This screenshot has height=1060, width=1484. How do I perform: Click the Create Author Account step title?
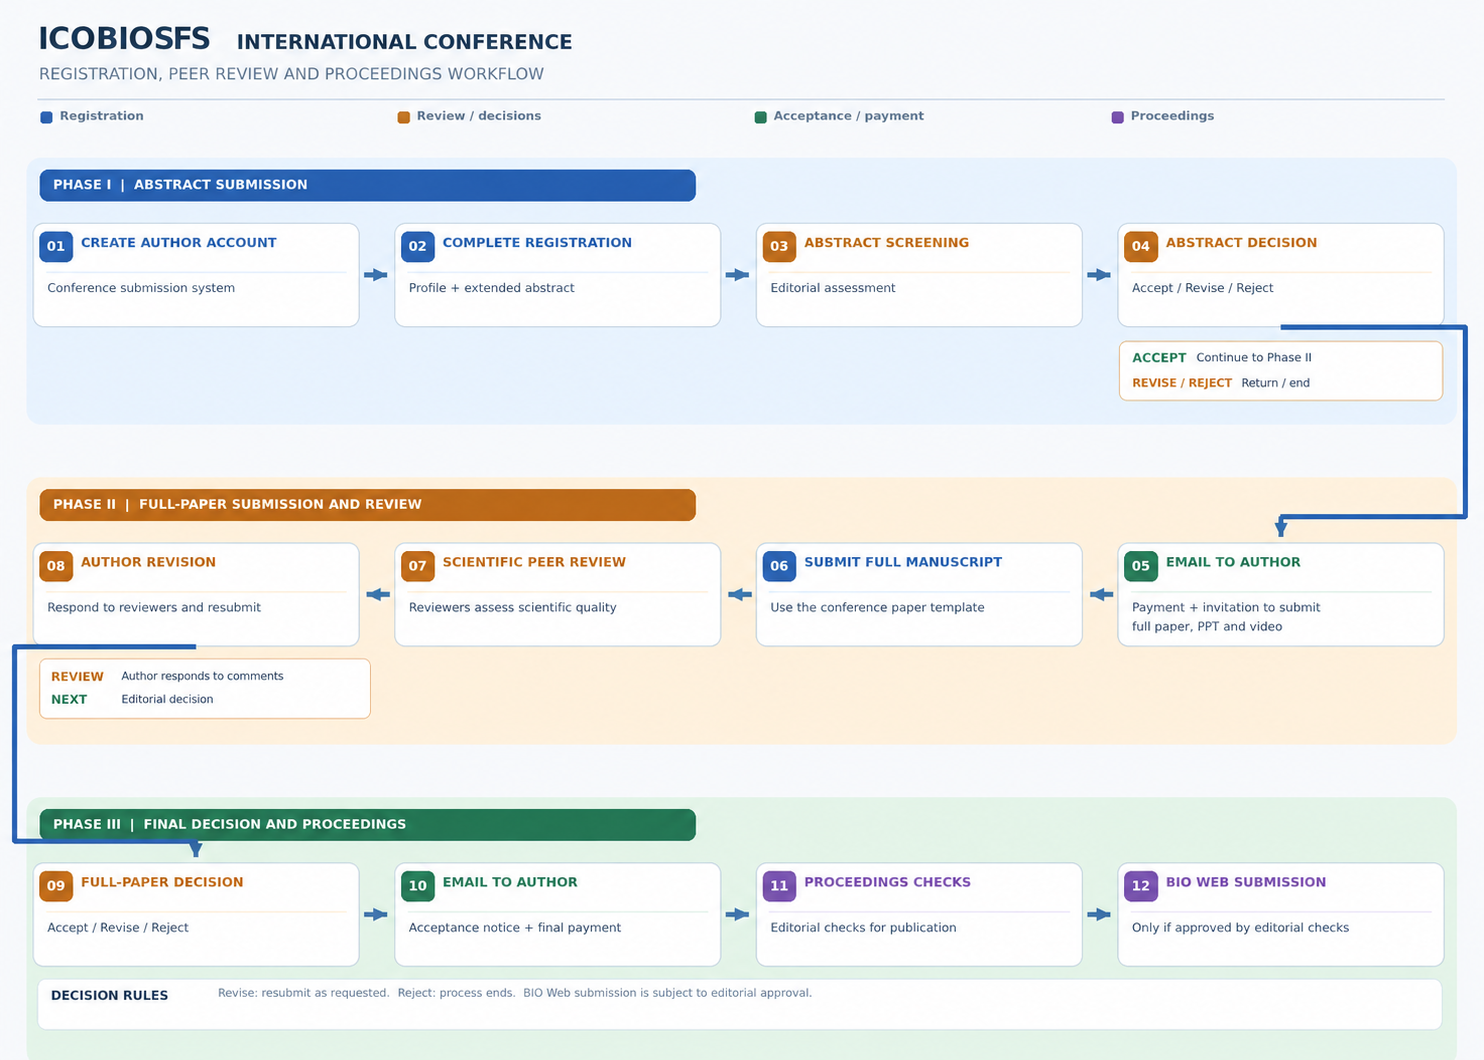click(179, 243)
